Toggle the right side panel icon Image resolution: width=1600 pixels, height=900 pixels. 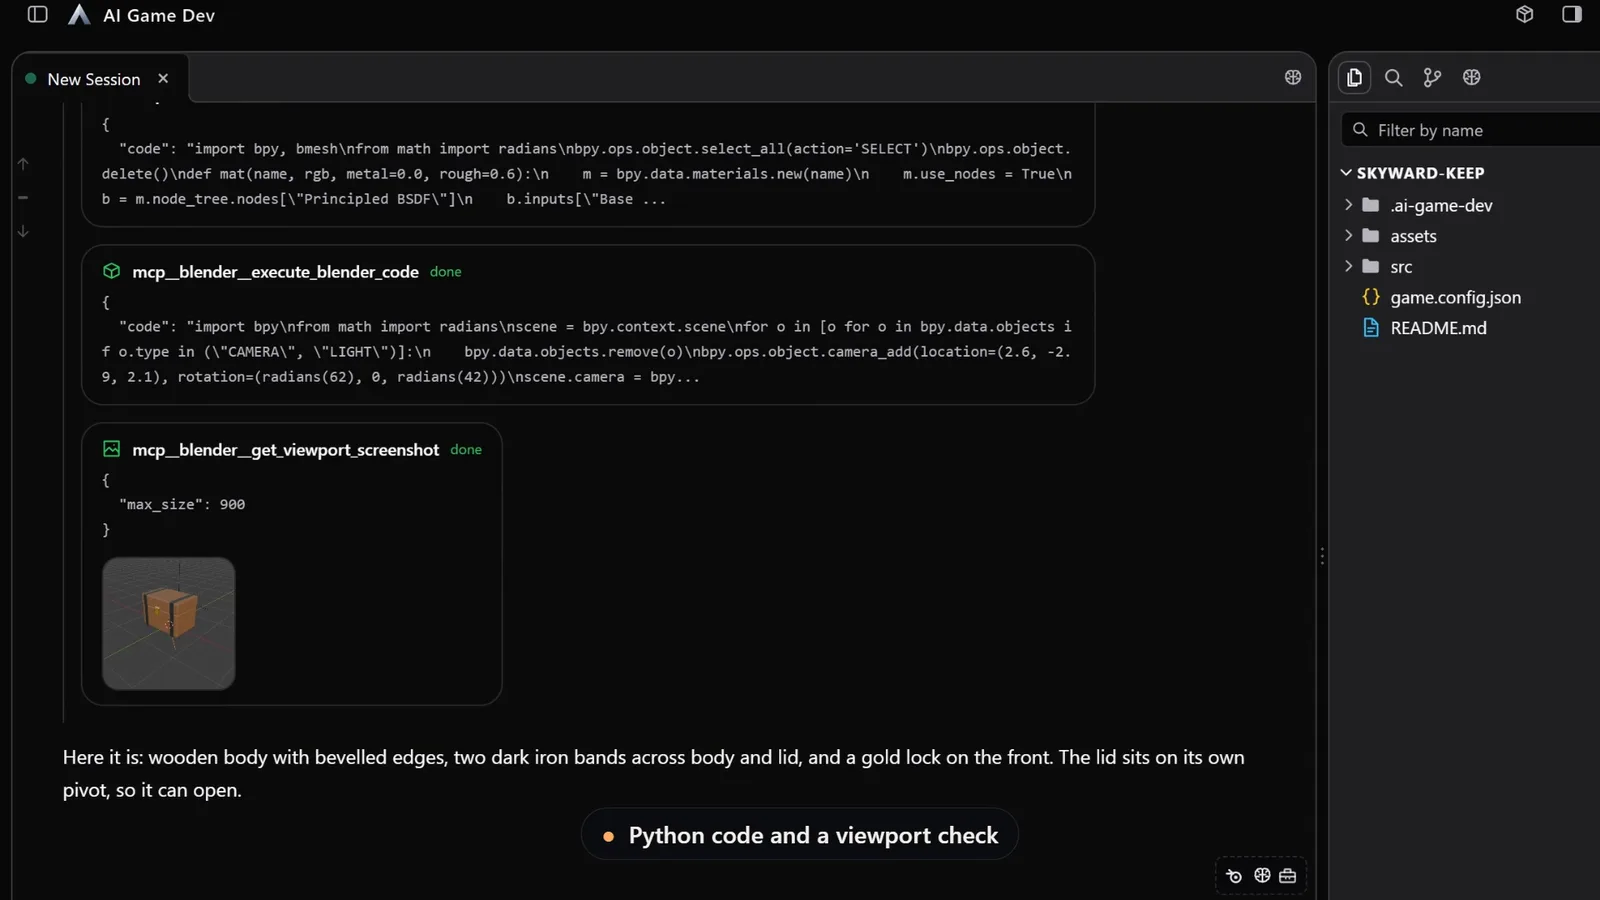coord(1572,14)
